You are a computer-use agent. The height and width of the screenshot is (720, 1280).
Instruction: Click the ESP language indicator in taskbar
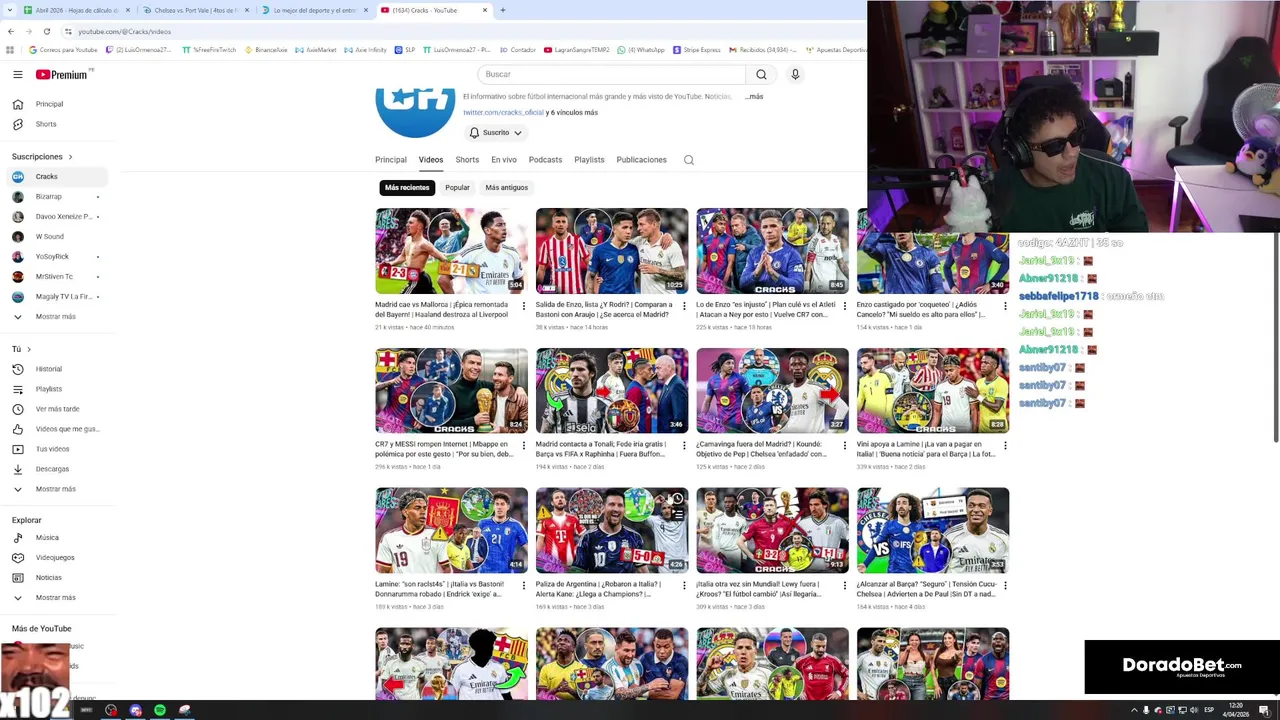[1209, 710]
